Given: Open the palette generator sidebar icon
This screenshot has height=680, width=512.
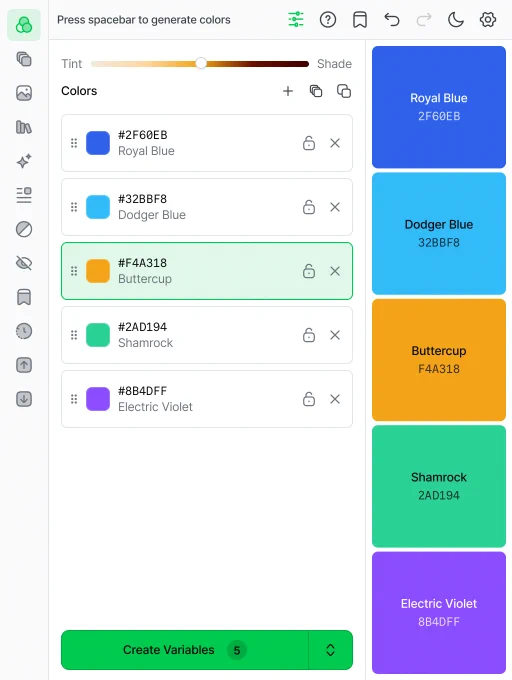Looking at the screenshot, I should 24,25.
